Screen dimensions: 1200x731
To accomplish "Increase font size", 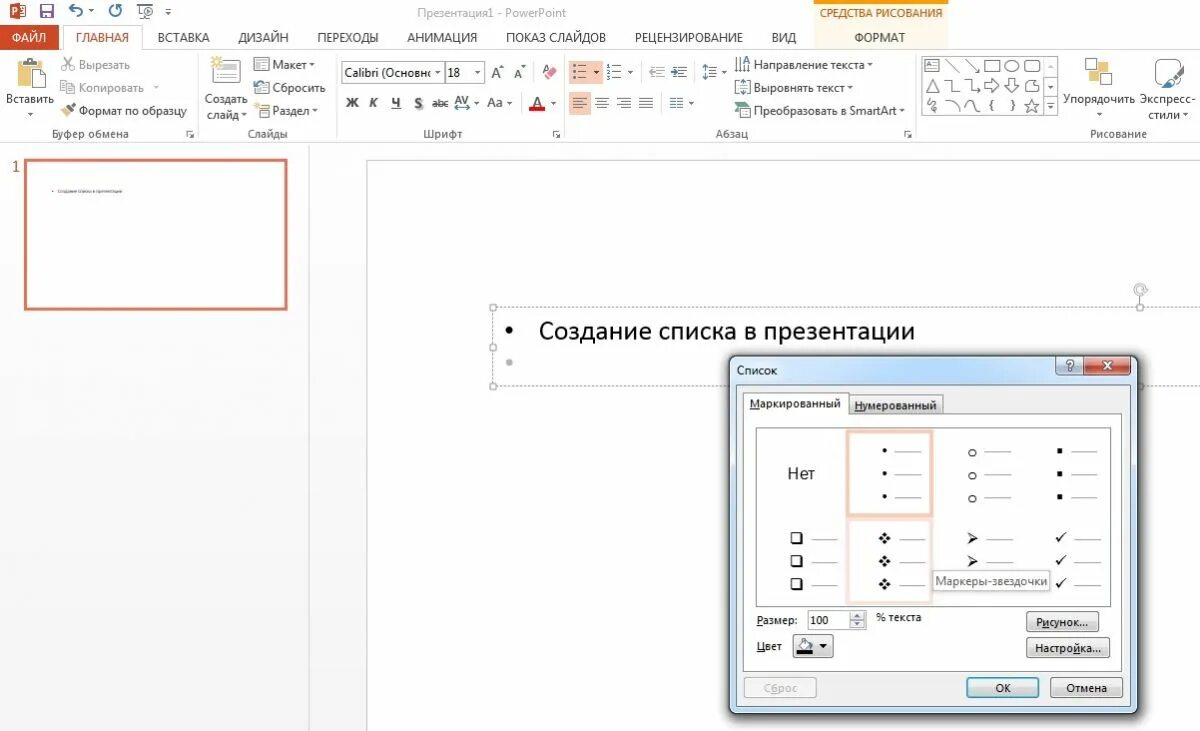I will tap(498, 72).
